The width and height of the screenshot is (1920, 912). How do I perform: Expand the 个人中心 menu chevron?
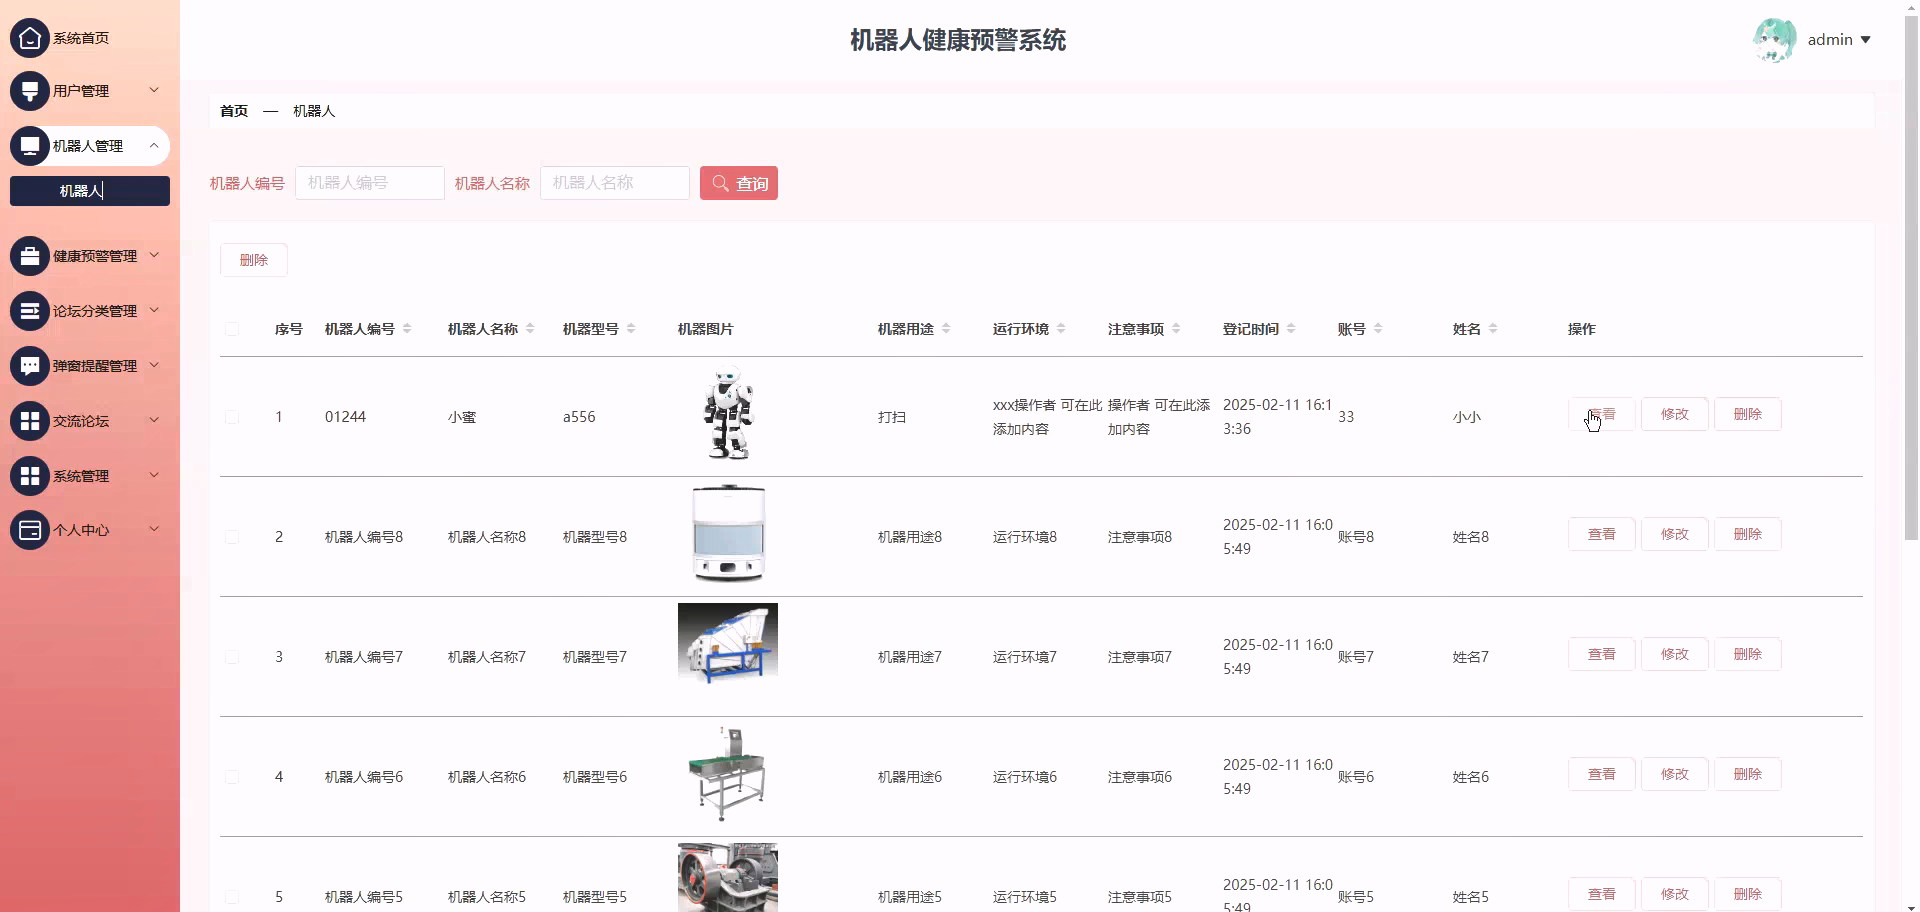154,529
